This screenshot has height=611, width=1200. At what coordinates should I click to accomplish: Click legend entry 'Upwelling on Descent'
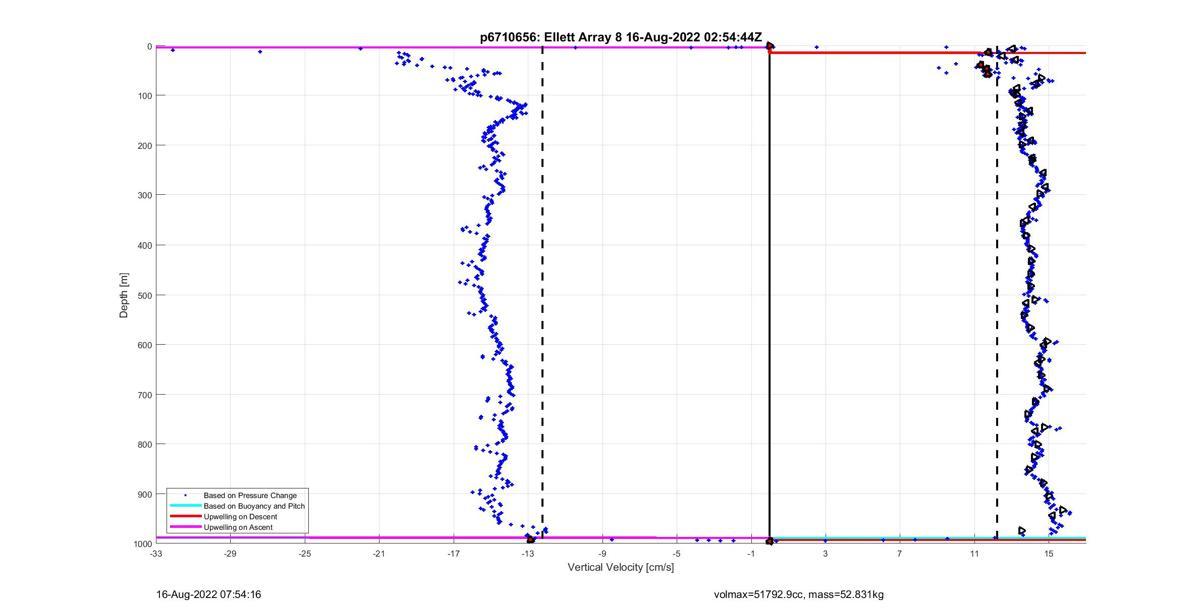(240, 516)
